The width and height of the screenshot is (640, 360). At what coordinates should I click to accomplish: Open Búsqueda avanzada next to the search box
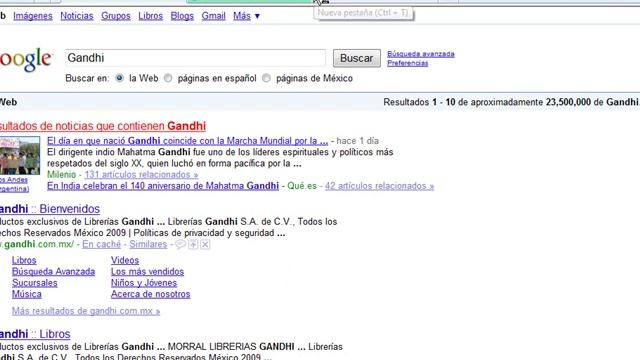click(421, 54)
